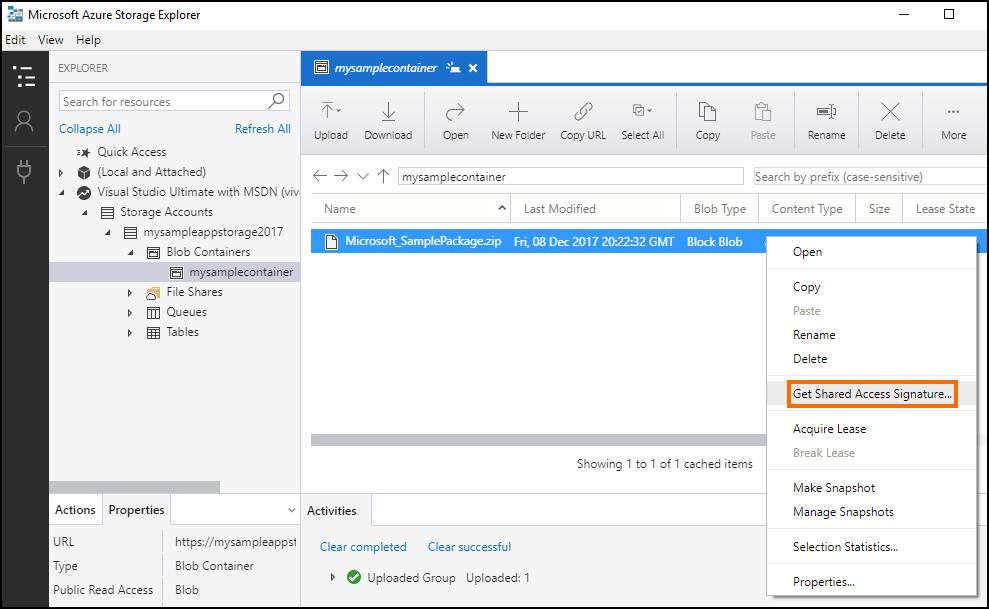Click the connect plug icon in the sidebar
989x609 pixels.
pyautogui.click(x=24, y=170)
